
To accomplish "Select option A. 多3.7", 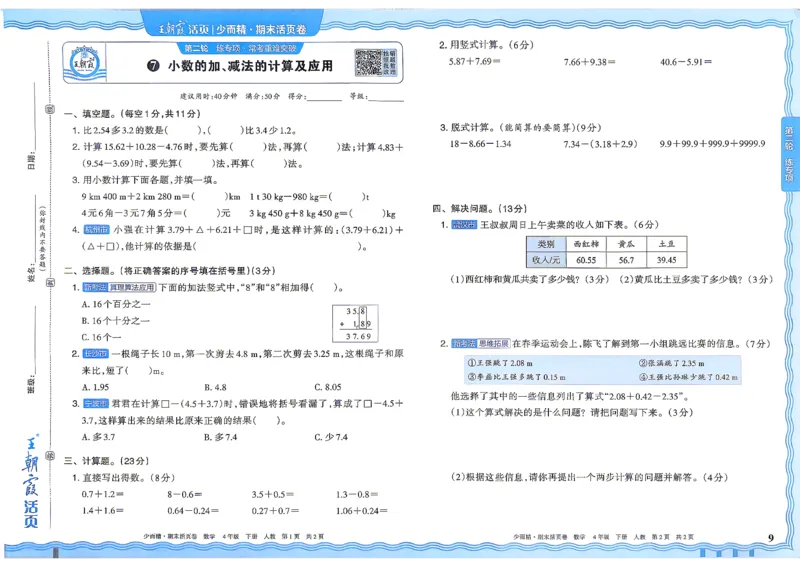I will tap(98, 437).
